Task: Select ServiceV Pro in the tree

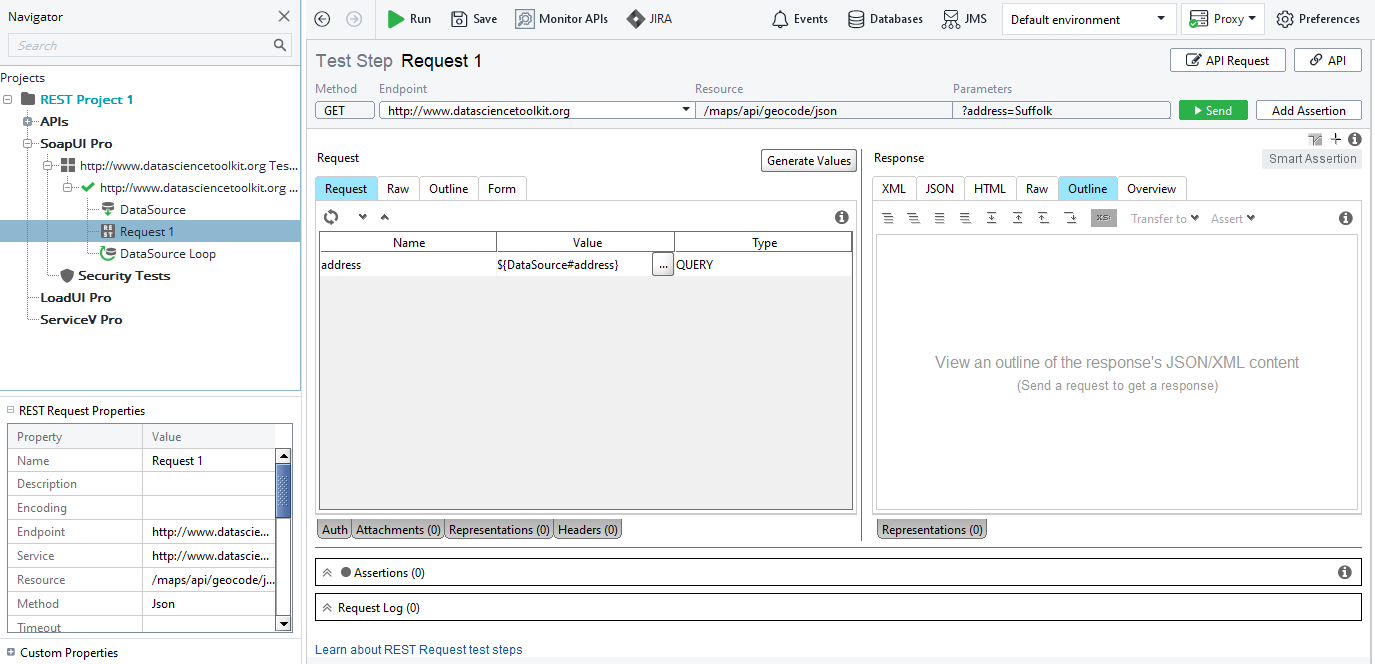Action: point(81,320)
